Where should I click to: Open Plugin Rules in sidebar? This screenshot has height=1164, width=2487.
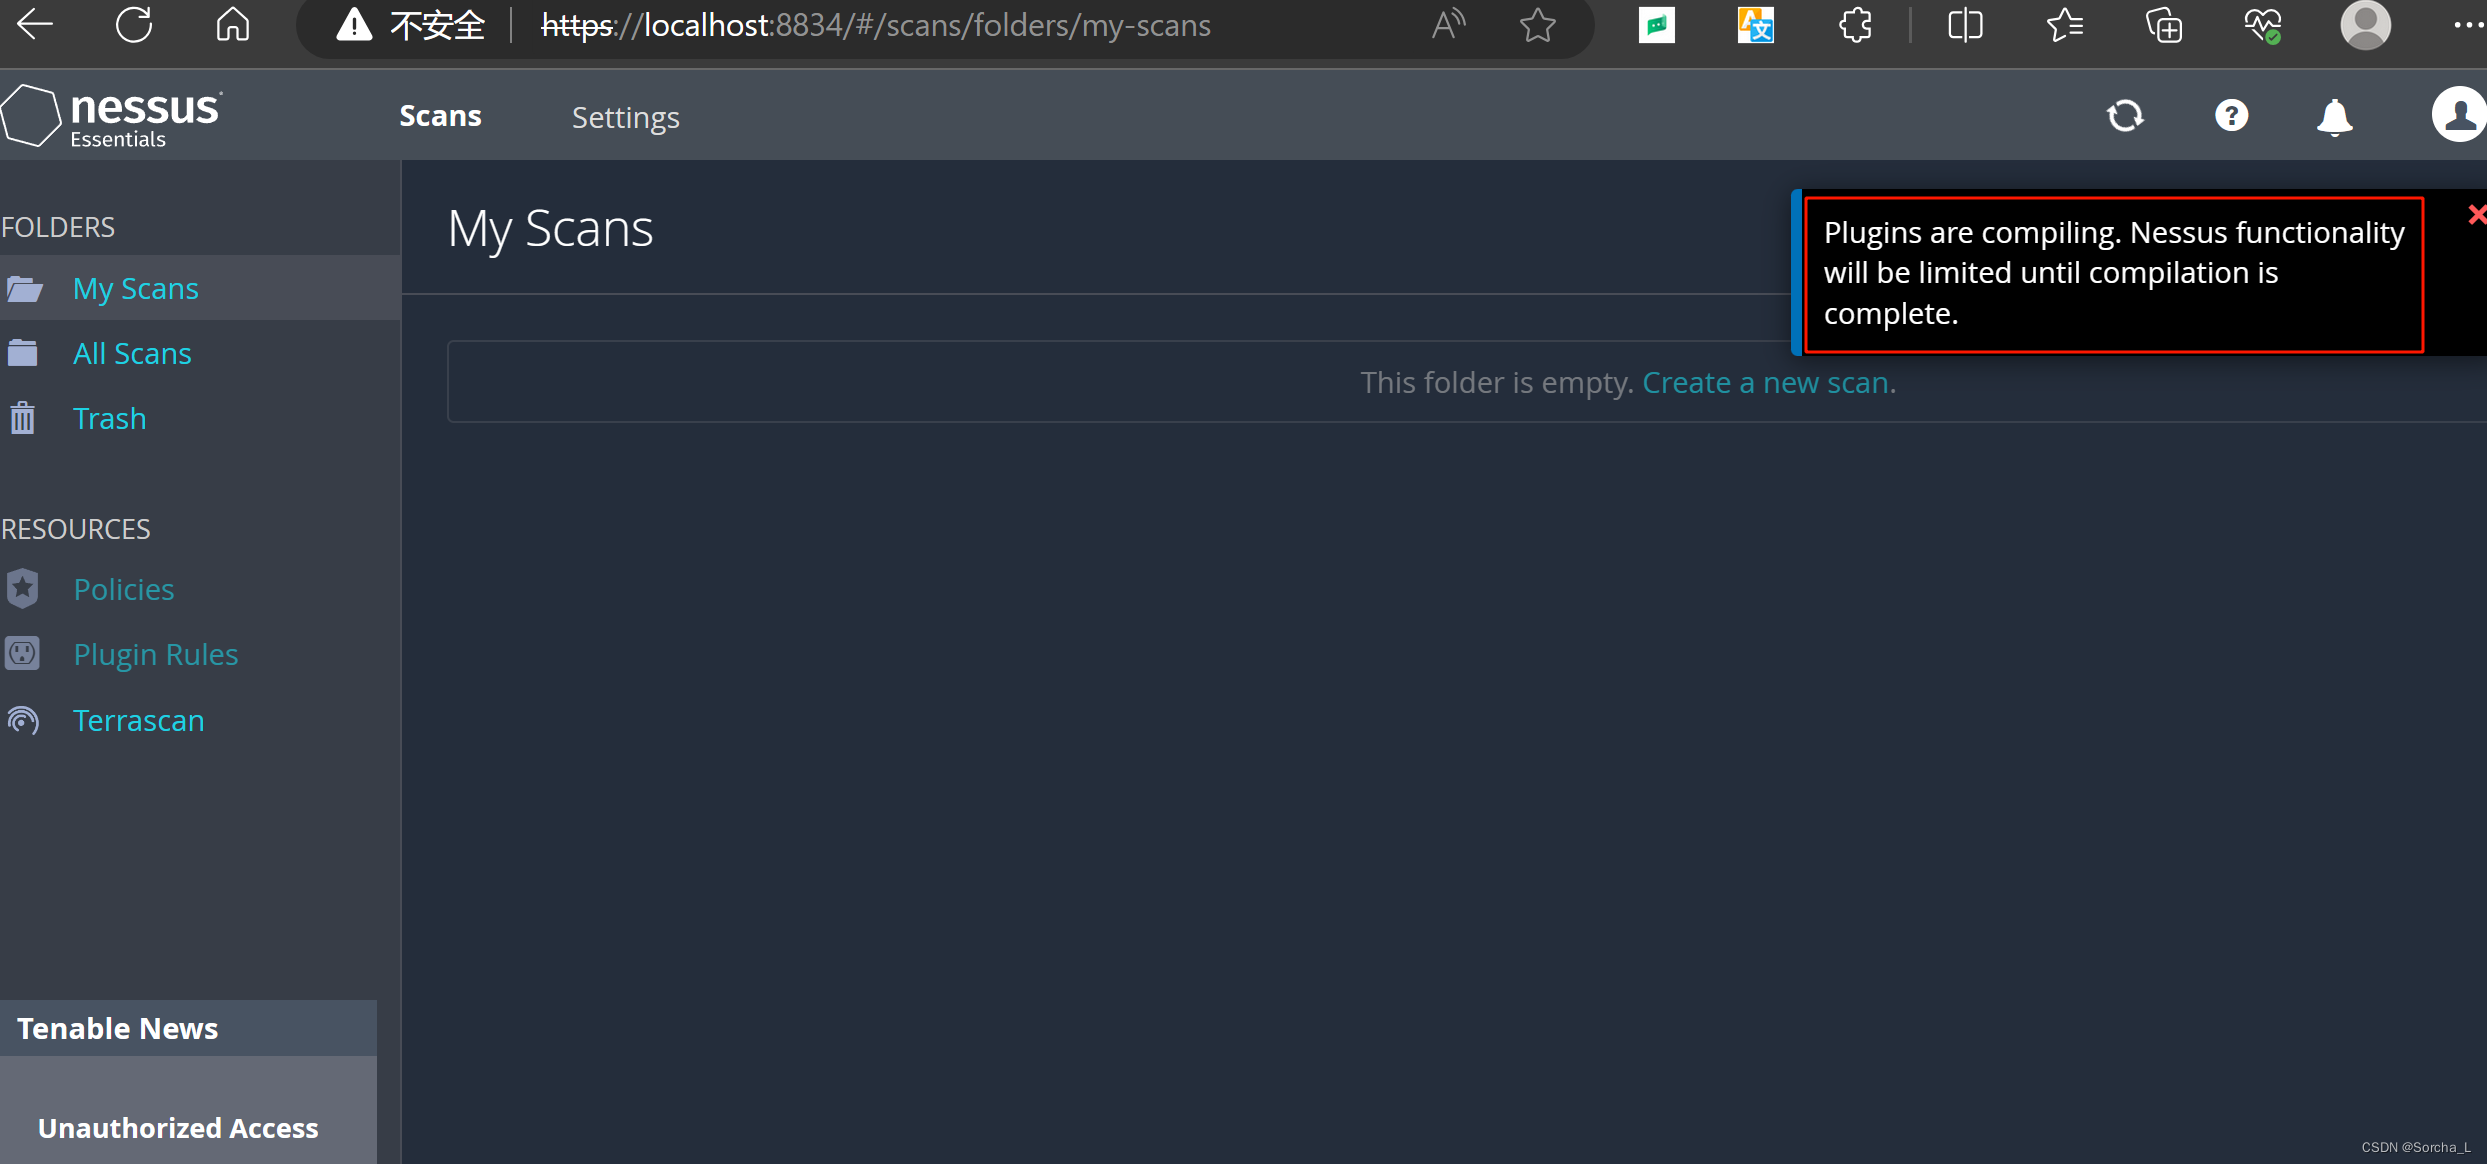pyautogui.click(x=156, y=654)
